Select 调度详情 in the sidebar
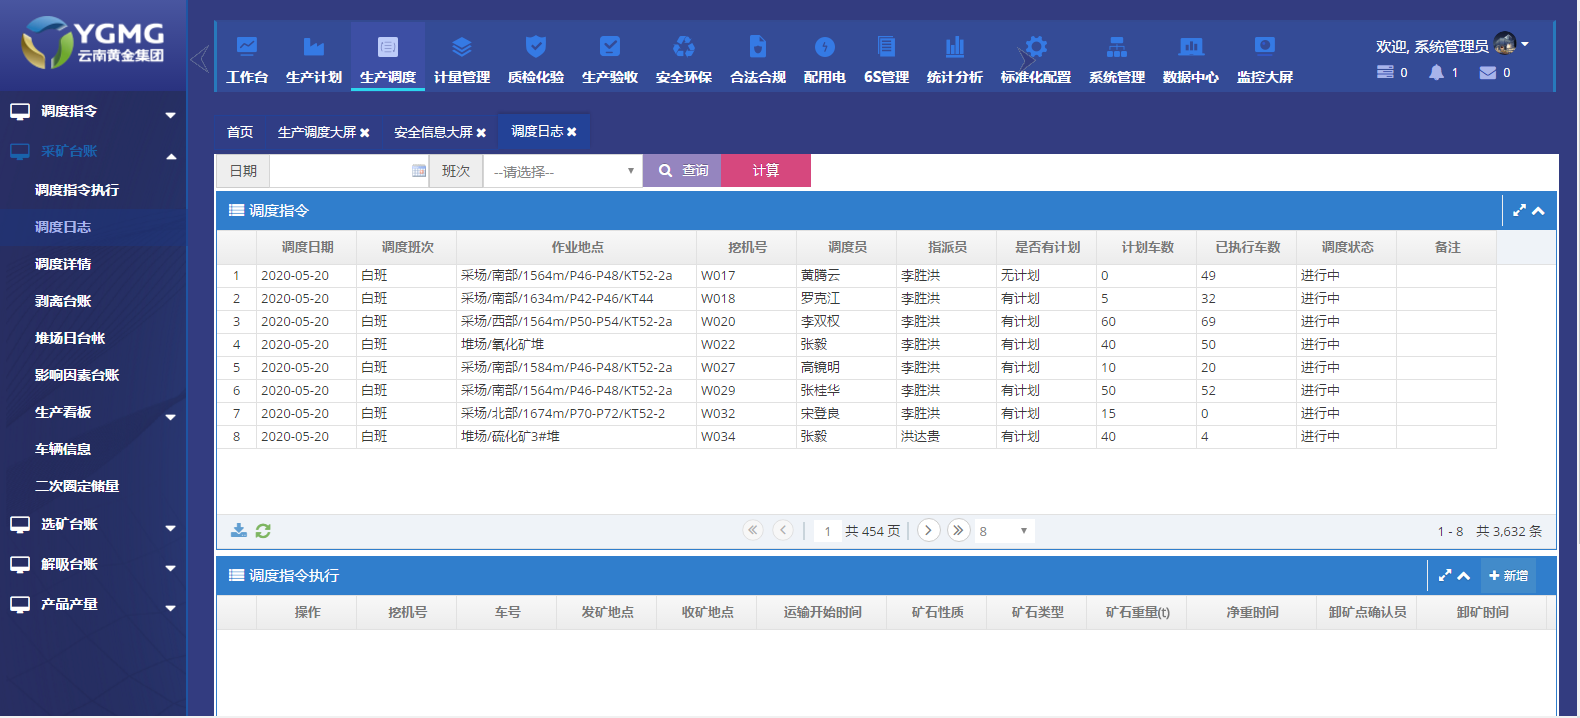 [63, 264]
